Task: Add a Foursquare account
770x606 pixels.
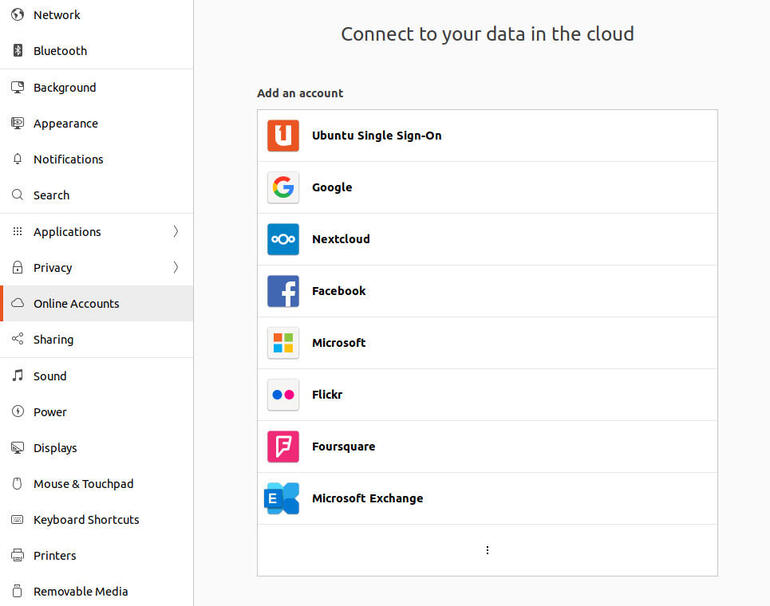Action: coord(487,446)
